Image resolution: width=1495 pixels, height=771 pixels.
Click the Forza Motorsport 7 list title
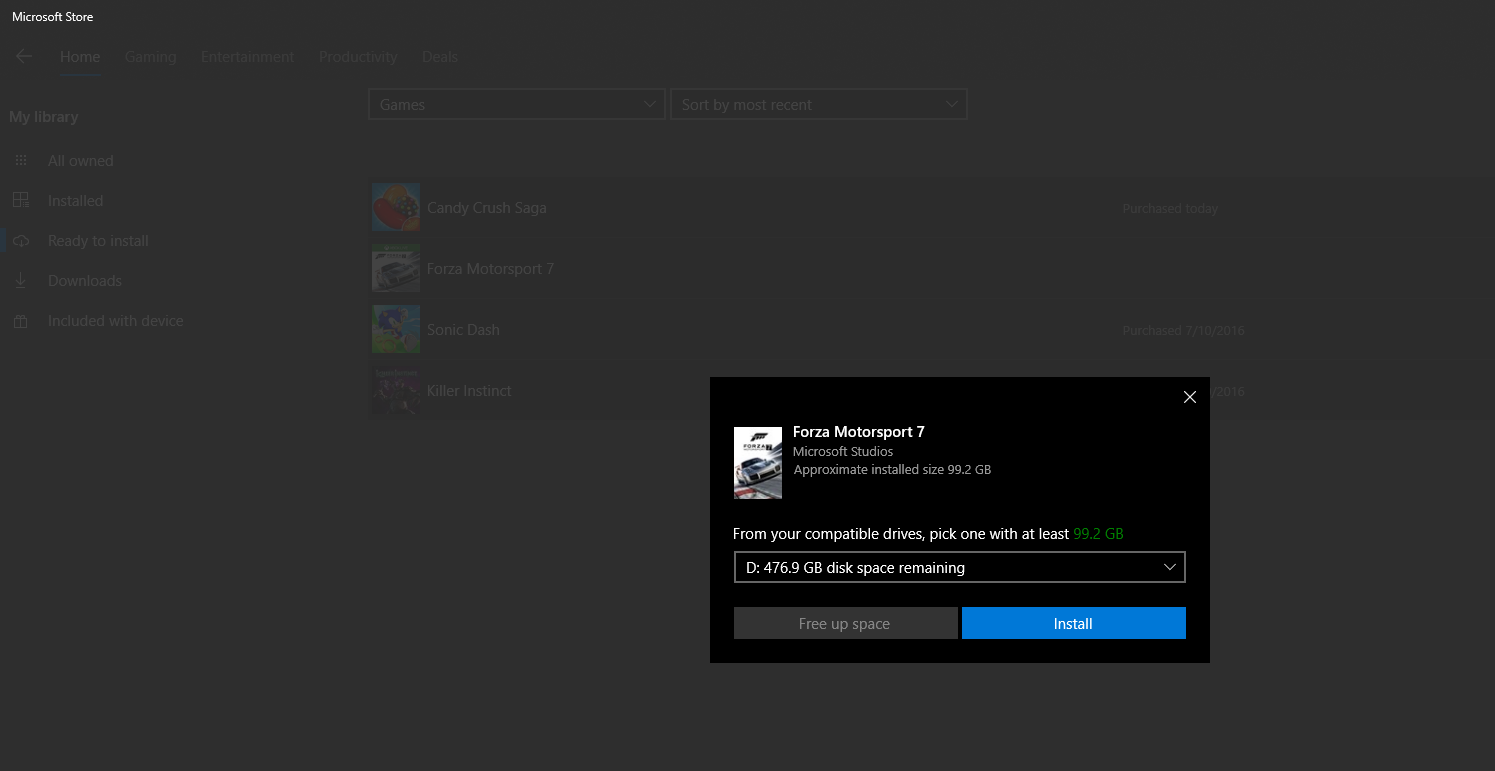(490, 269)
